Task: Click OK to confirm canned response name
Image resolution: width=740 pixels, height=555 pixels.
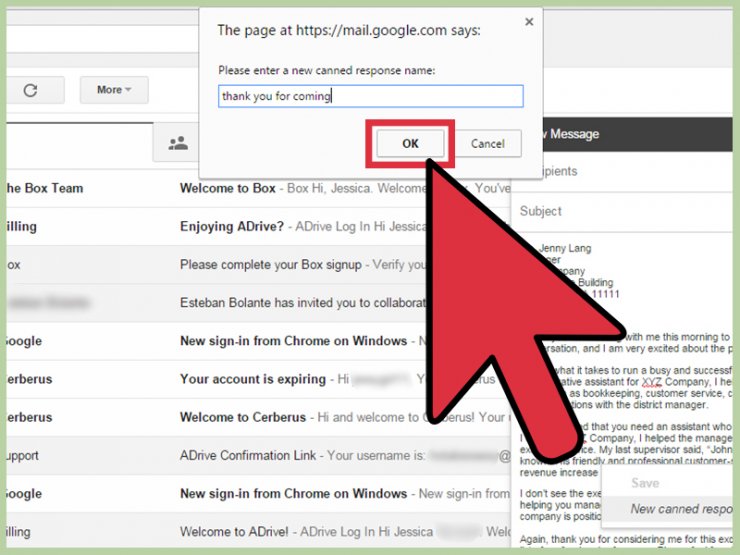Action: pyautogui.click(x=410, y=144)
